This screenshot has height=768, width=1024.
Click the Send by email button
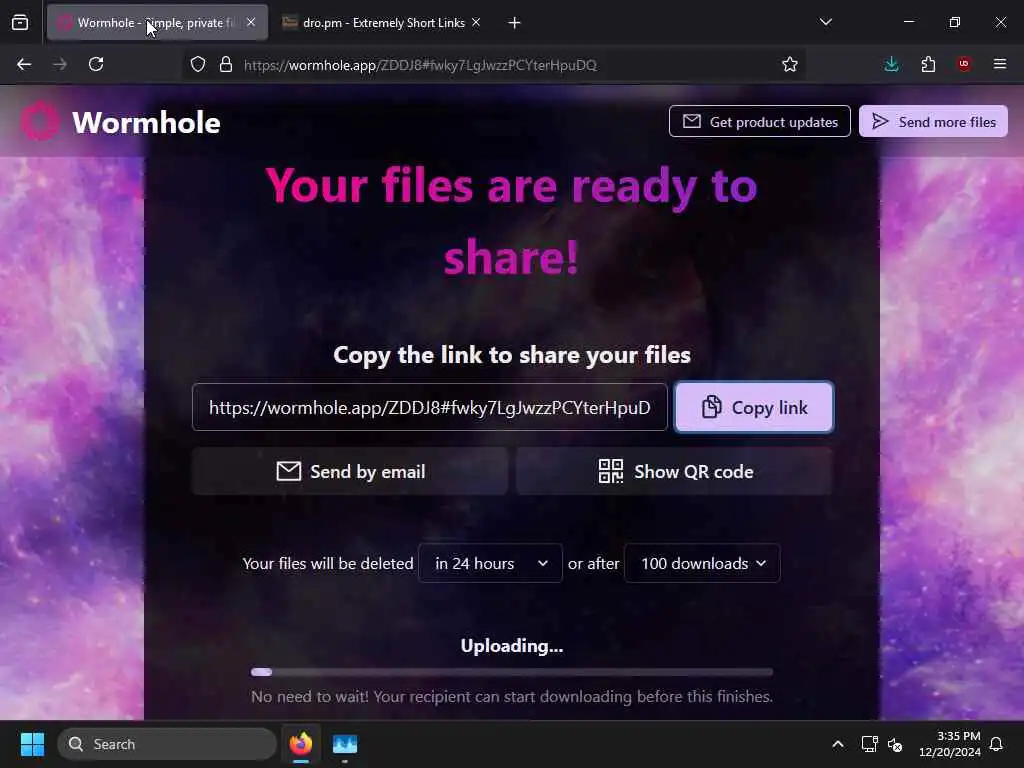[x=350, y=472]
